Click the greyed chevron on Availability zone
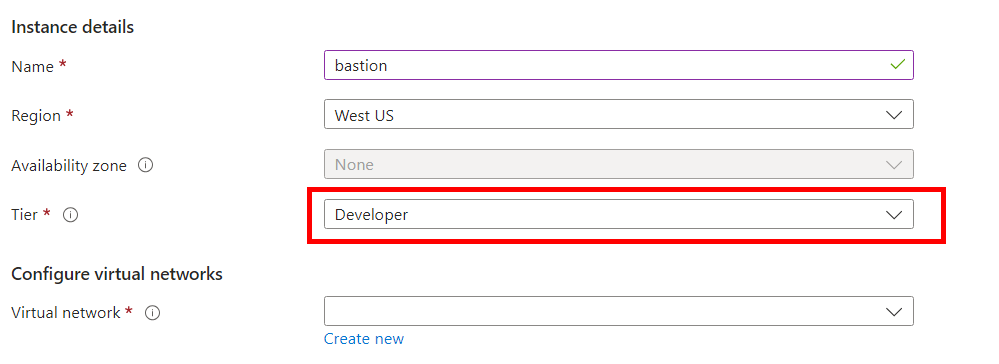 click(x=894, y=165)
